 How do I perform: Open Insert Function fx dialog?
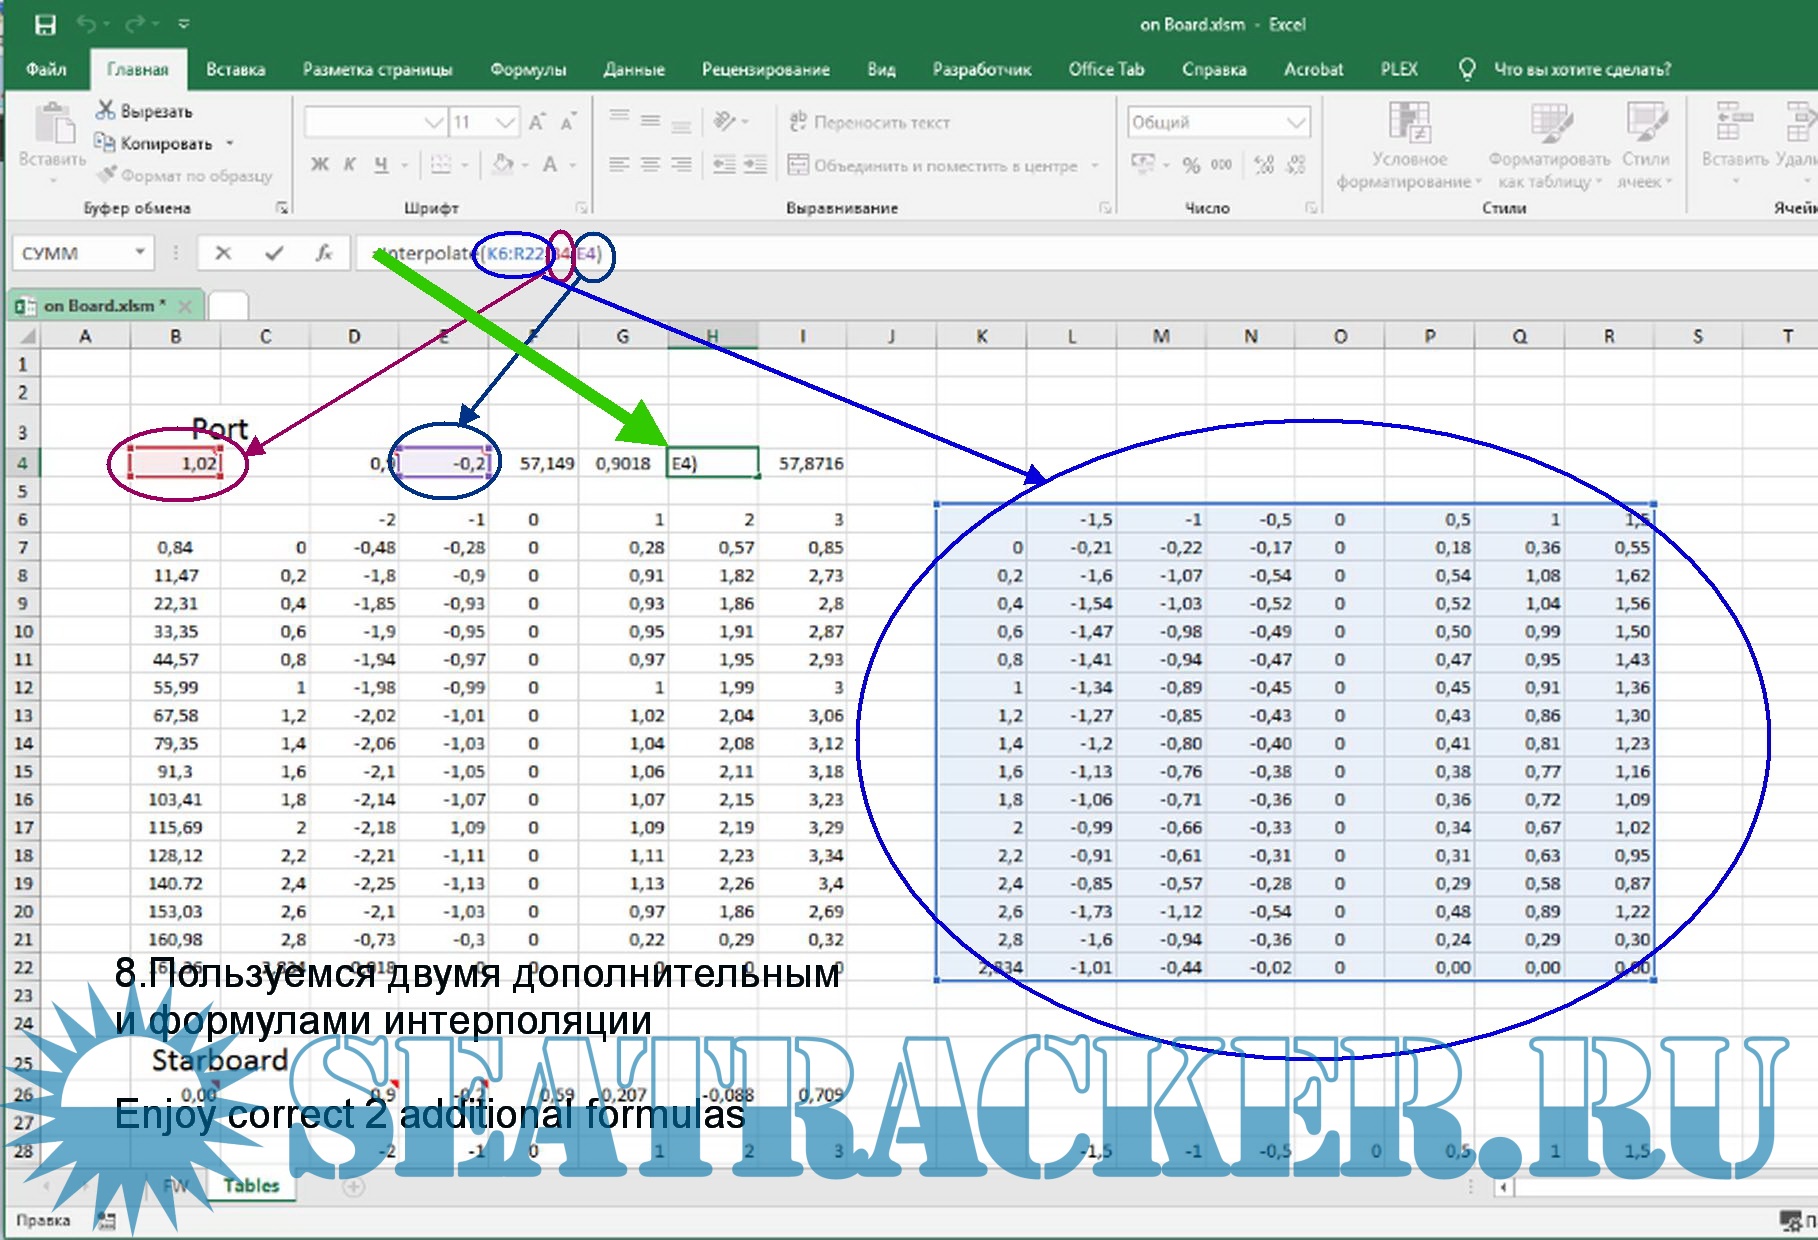(324, 253)
